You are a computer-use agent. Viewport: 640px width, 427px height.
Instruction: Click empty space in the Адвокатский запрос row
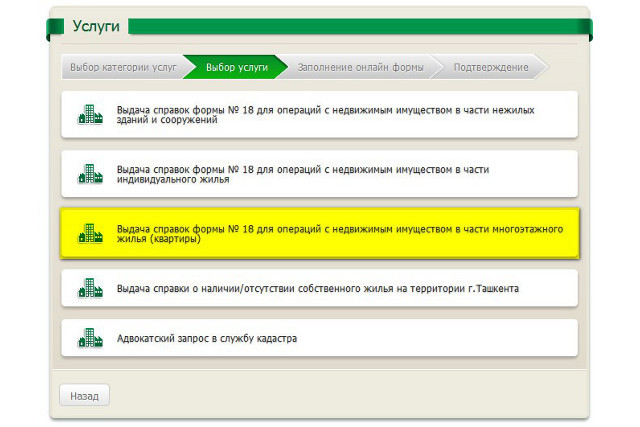coord(450,339)
